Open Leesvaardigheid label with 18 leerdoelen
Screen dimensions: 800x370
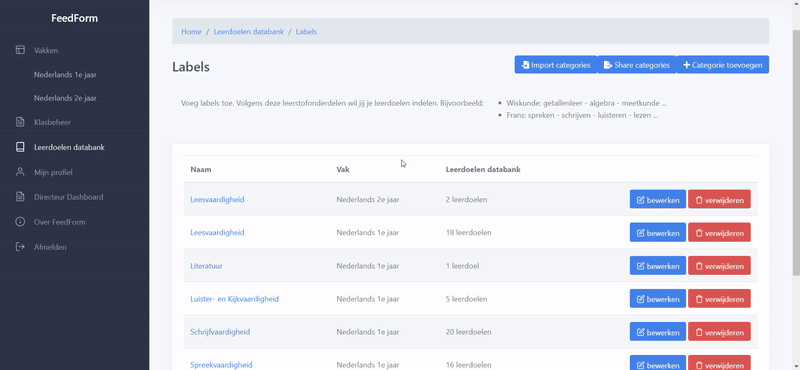coord(217,233)
